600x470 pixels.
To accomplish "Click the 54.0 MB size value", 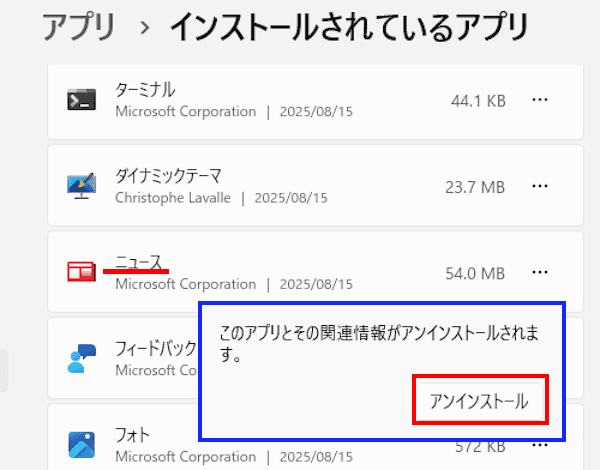I will 475,274.
